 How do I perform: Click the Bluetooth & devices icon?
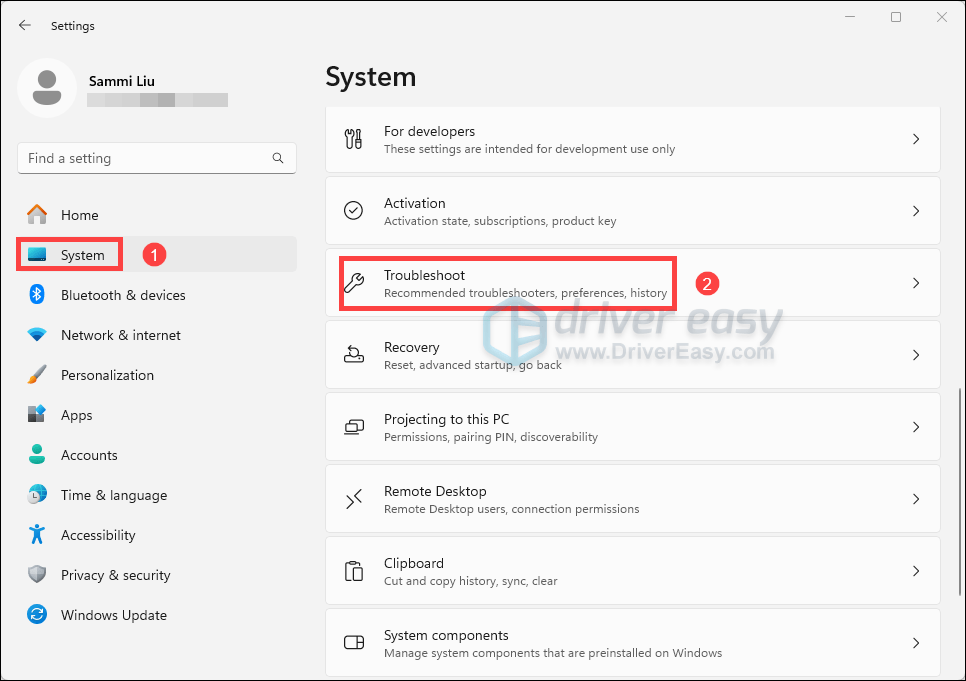(37, 295)
